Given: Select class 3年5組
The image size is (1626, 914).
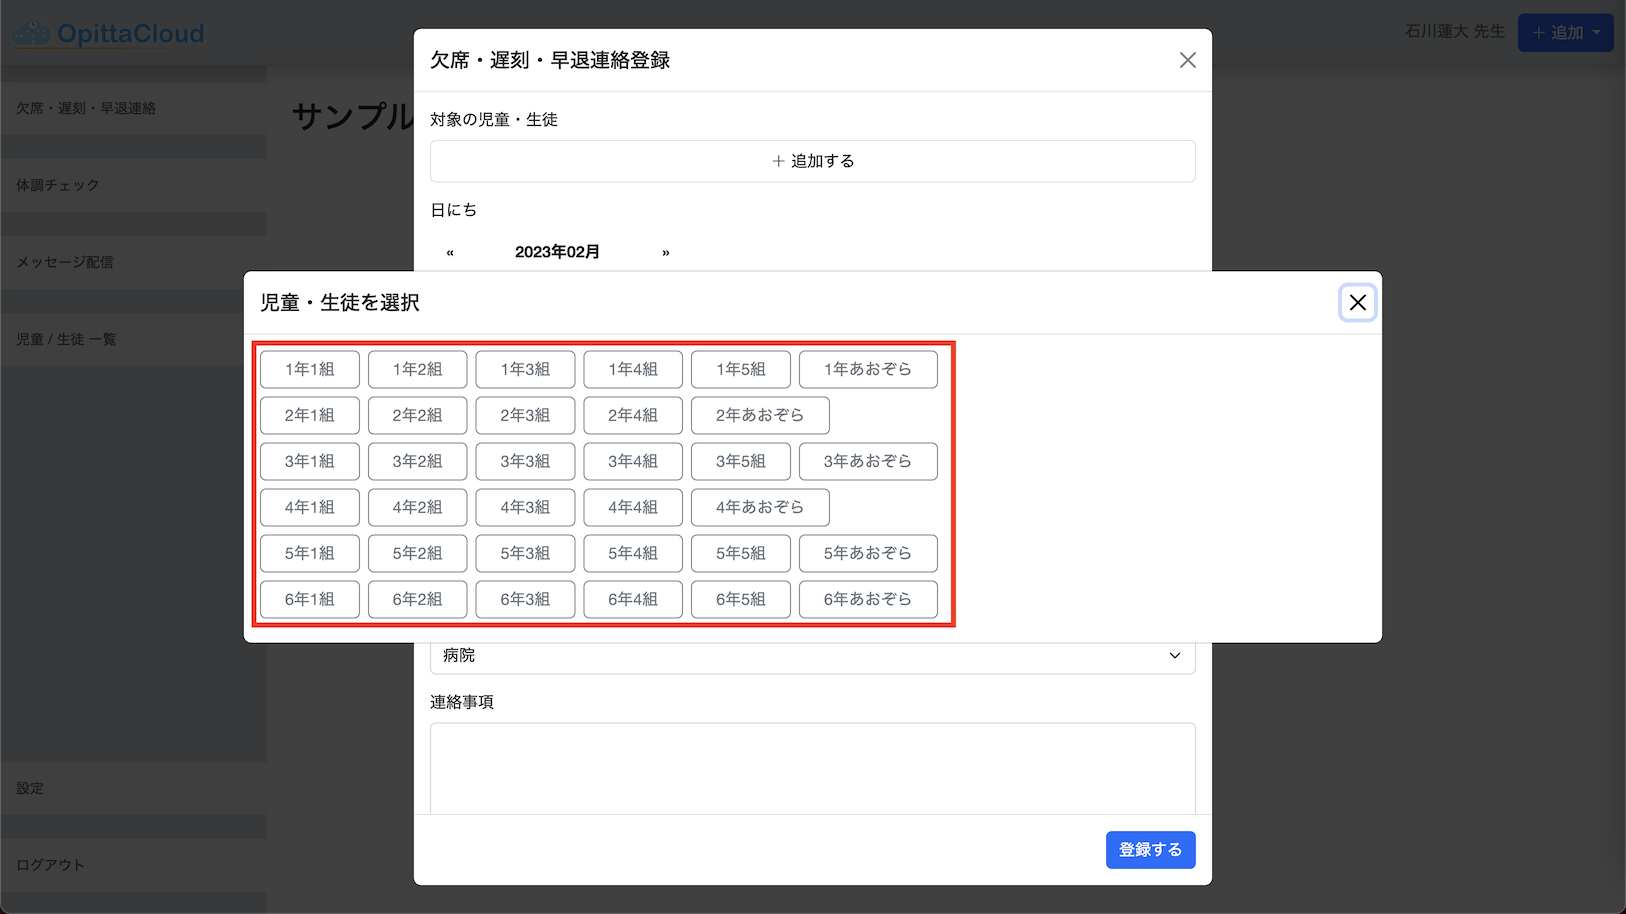Looking at the screenshot, I should pos(741,461).
